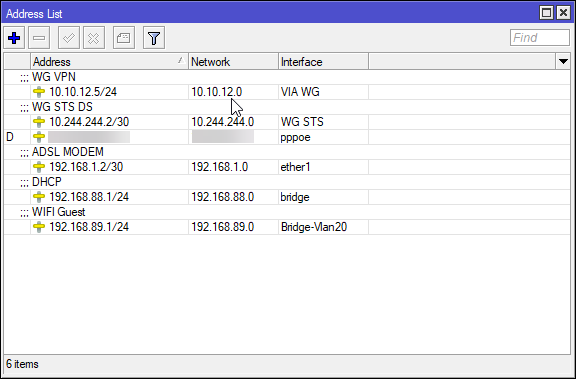Select the 192.168.89.1/24 Bridge-Vlan20 entry
576x379 pixels.
(287, 227)
